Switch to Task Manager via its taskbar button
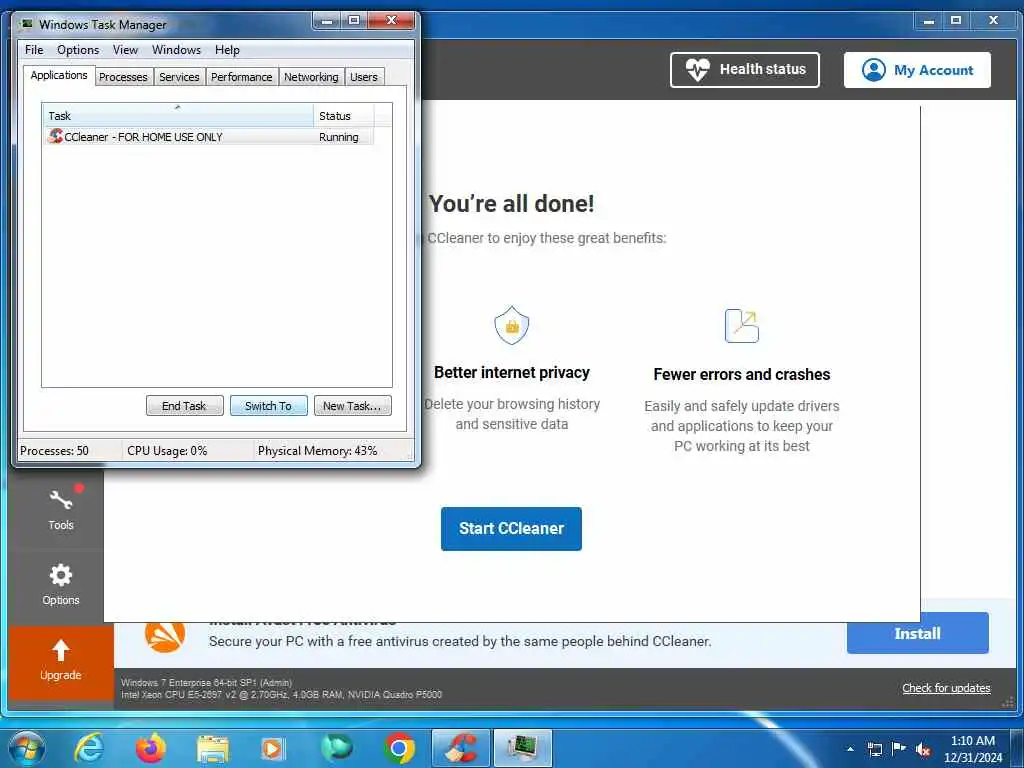This screenshot has height=768, width=1024. (523, 748)
